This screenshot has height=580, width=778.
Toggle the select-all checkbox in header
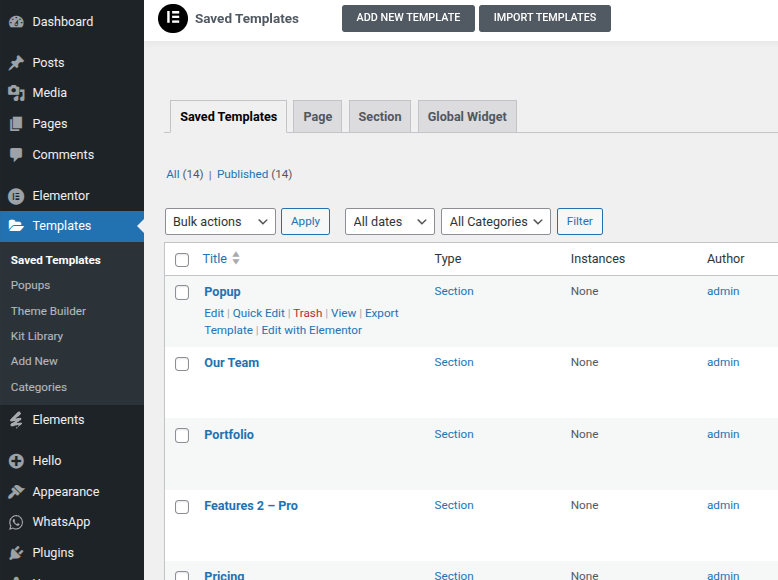182,259
